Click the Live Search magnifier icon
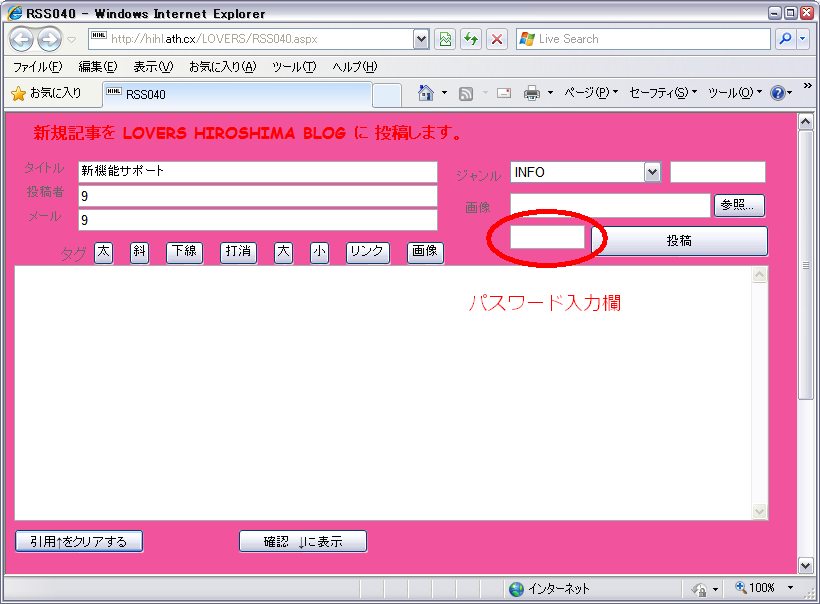Screen dimensions: 820x604 pyautogui.click(x=785, y=39)
